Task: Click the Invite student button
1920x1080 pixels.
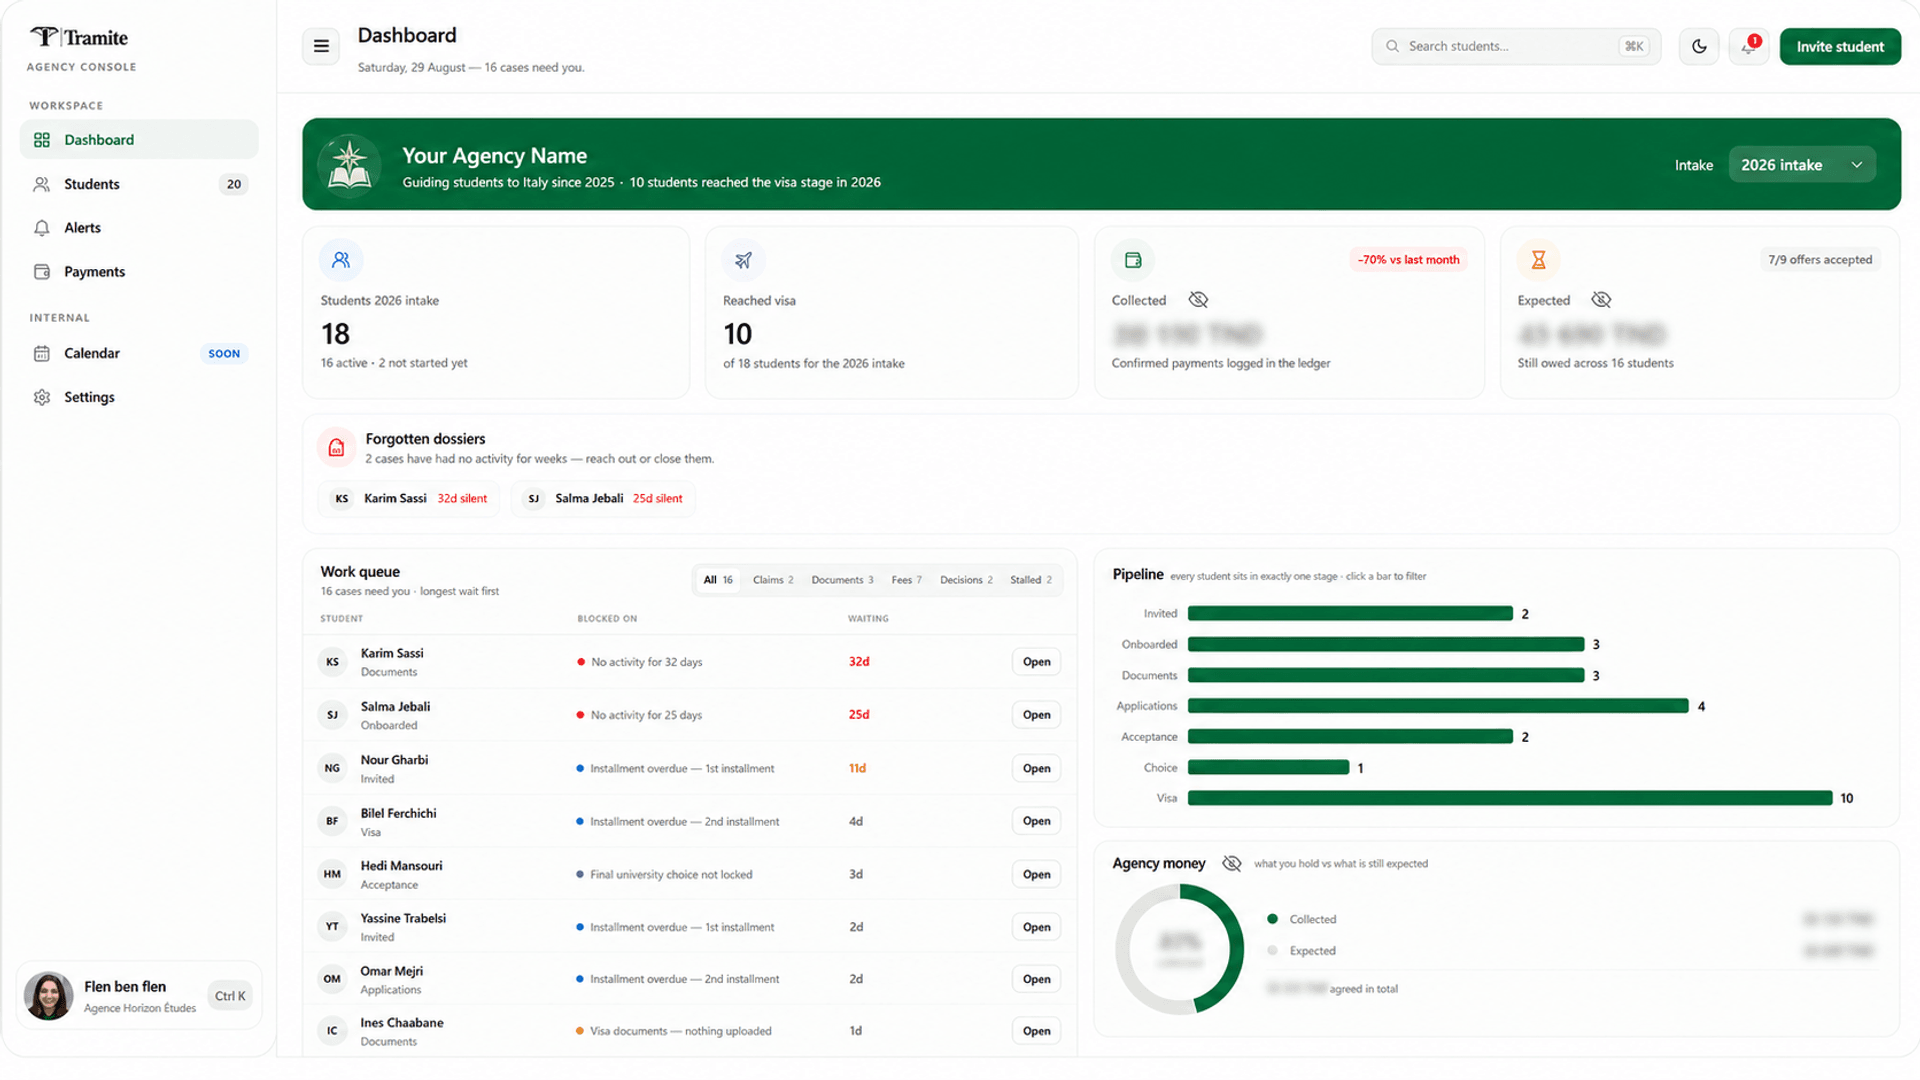Action: [1840, 46]
